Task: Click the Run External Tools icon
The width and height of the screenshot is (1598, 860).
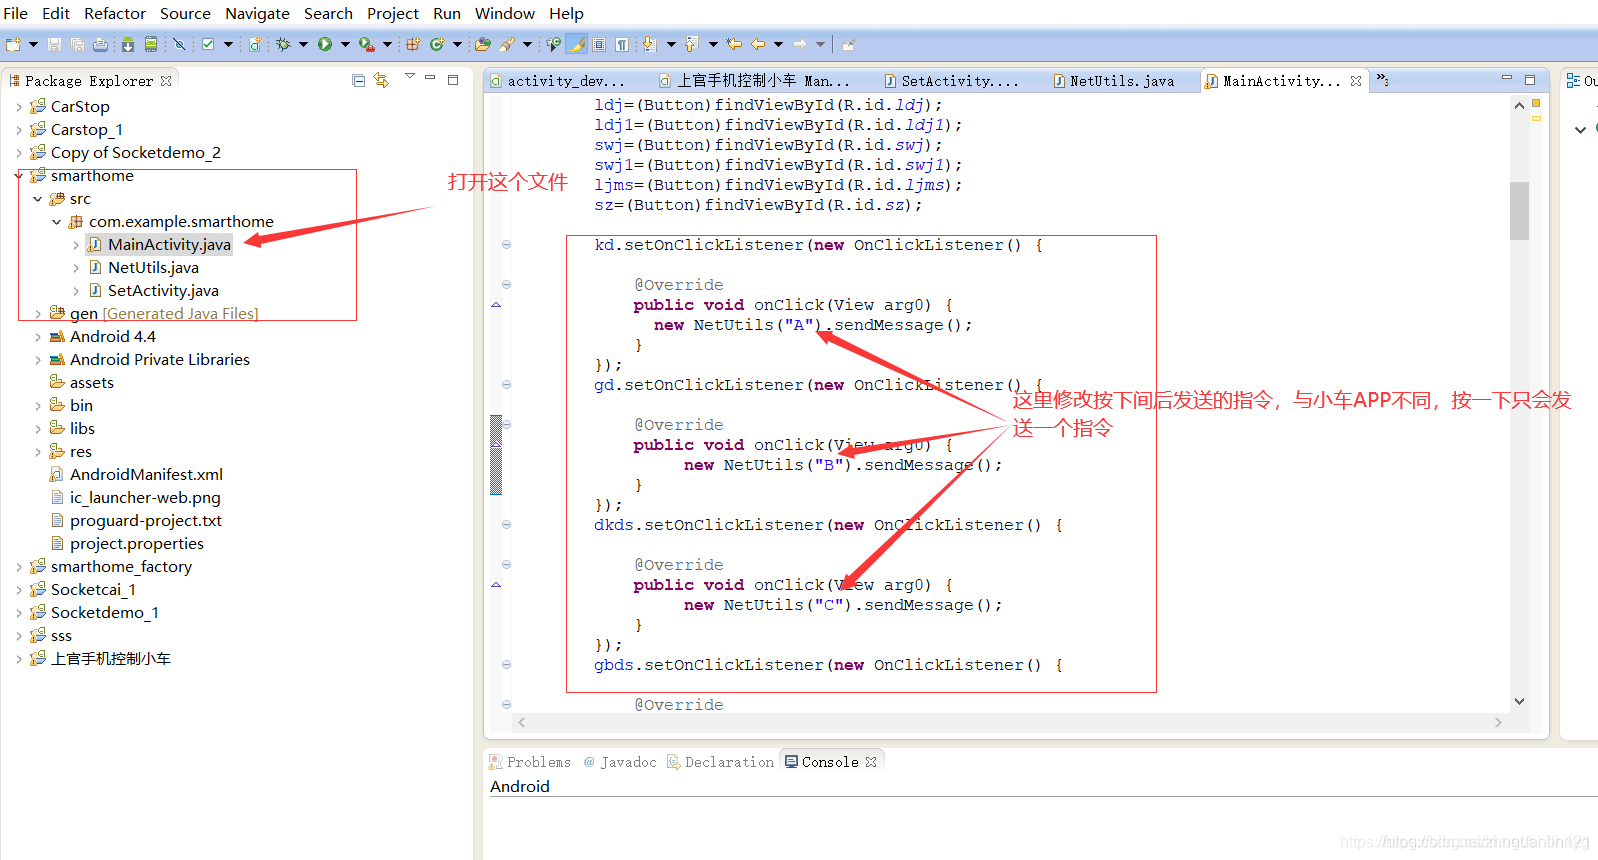Action: pos(367,44)
